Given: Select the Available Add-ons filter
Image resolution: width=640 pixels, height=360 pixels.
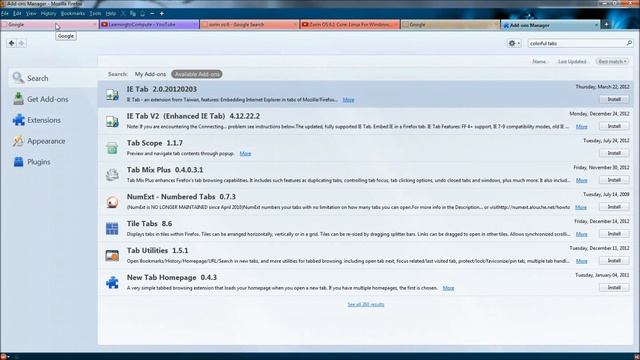Looking at the screenshot, I should tap(197, 74).
